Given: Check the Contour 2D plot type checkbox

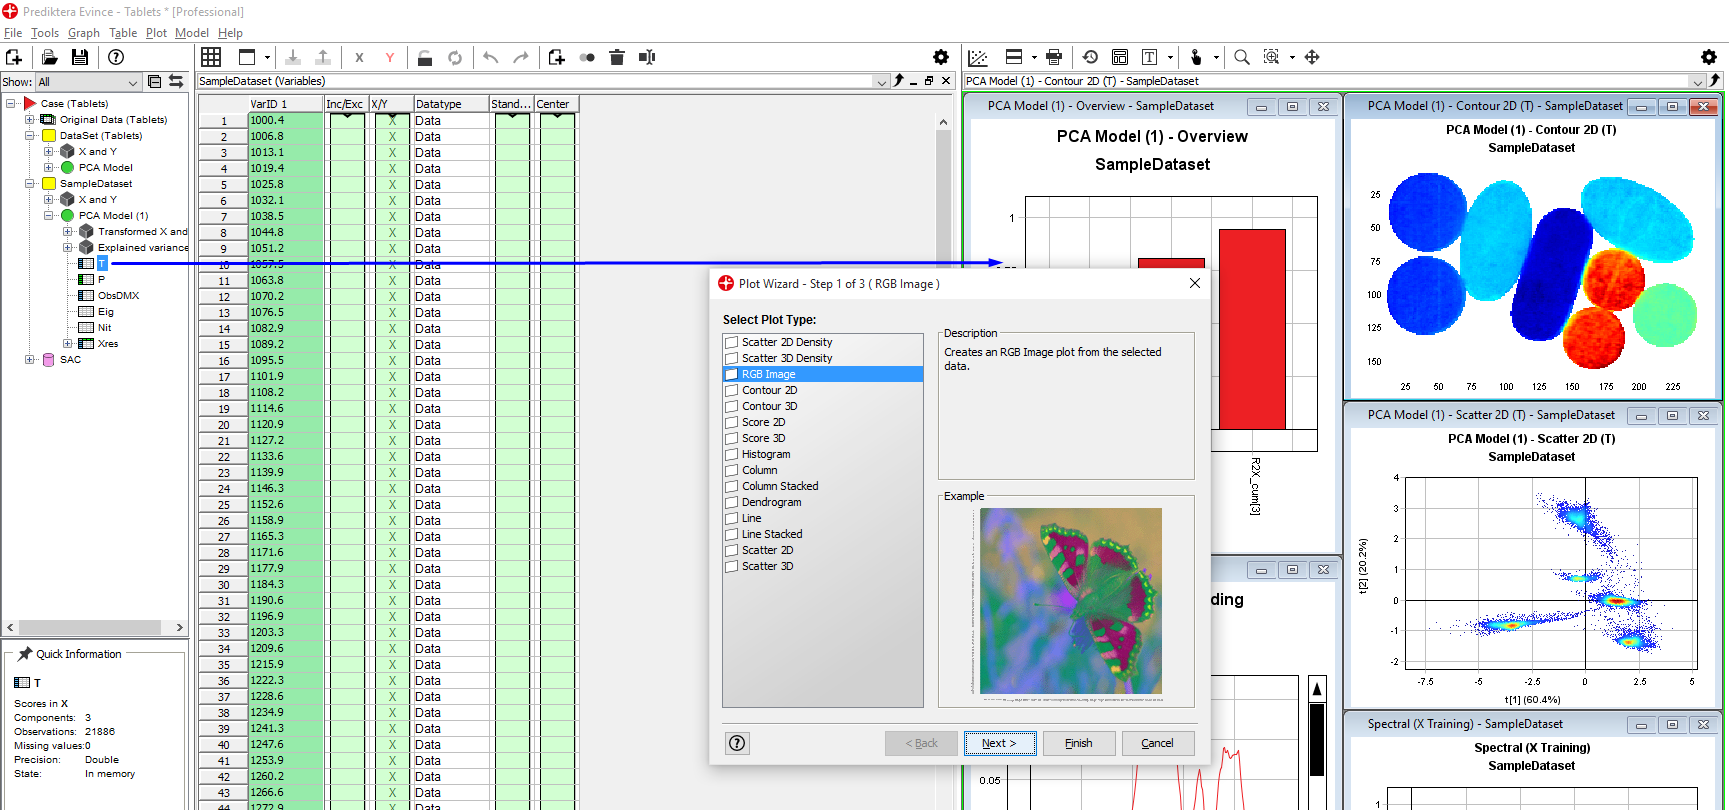Looking at the screenshot, I should 732,390.
